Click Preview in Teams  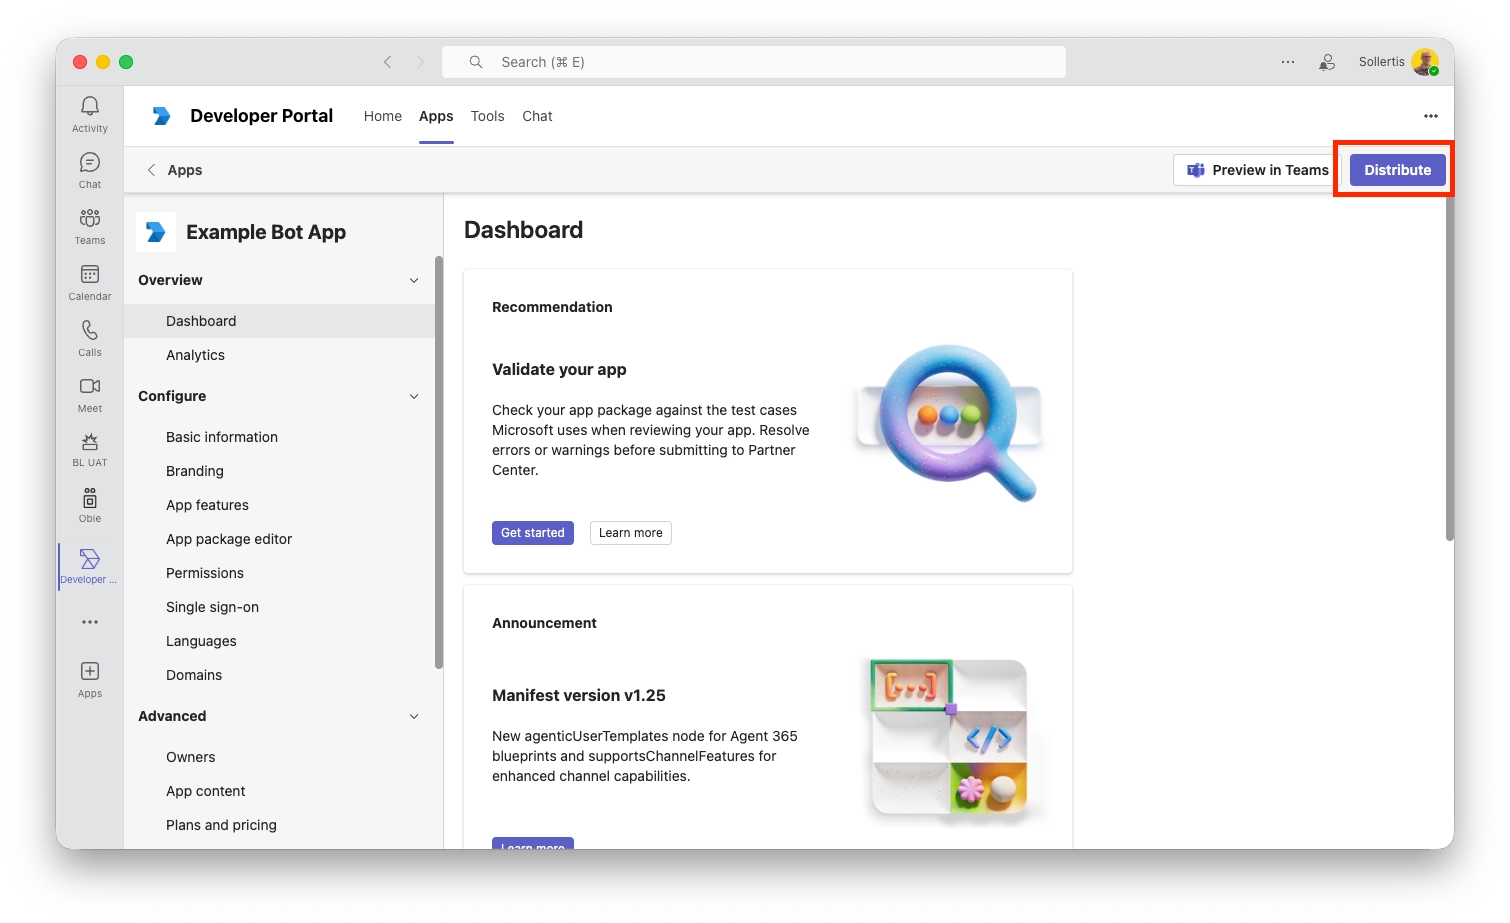pyautogui.click(x=1257, y=170)
